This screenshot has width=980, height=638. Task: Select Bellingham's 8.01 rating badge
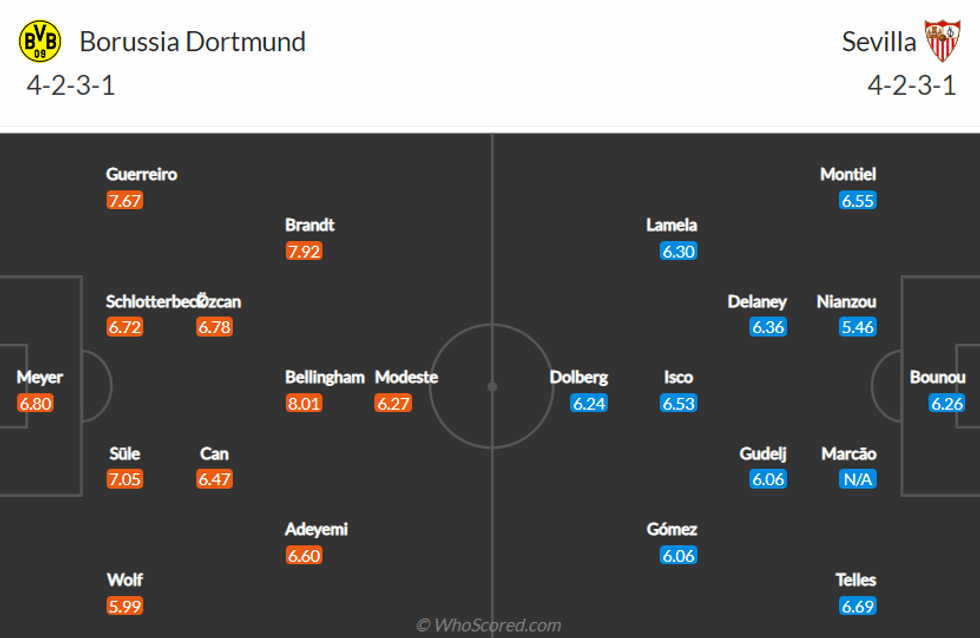(304, 403)
